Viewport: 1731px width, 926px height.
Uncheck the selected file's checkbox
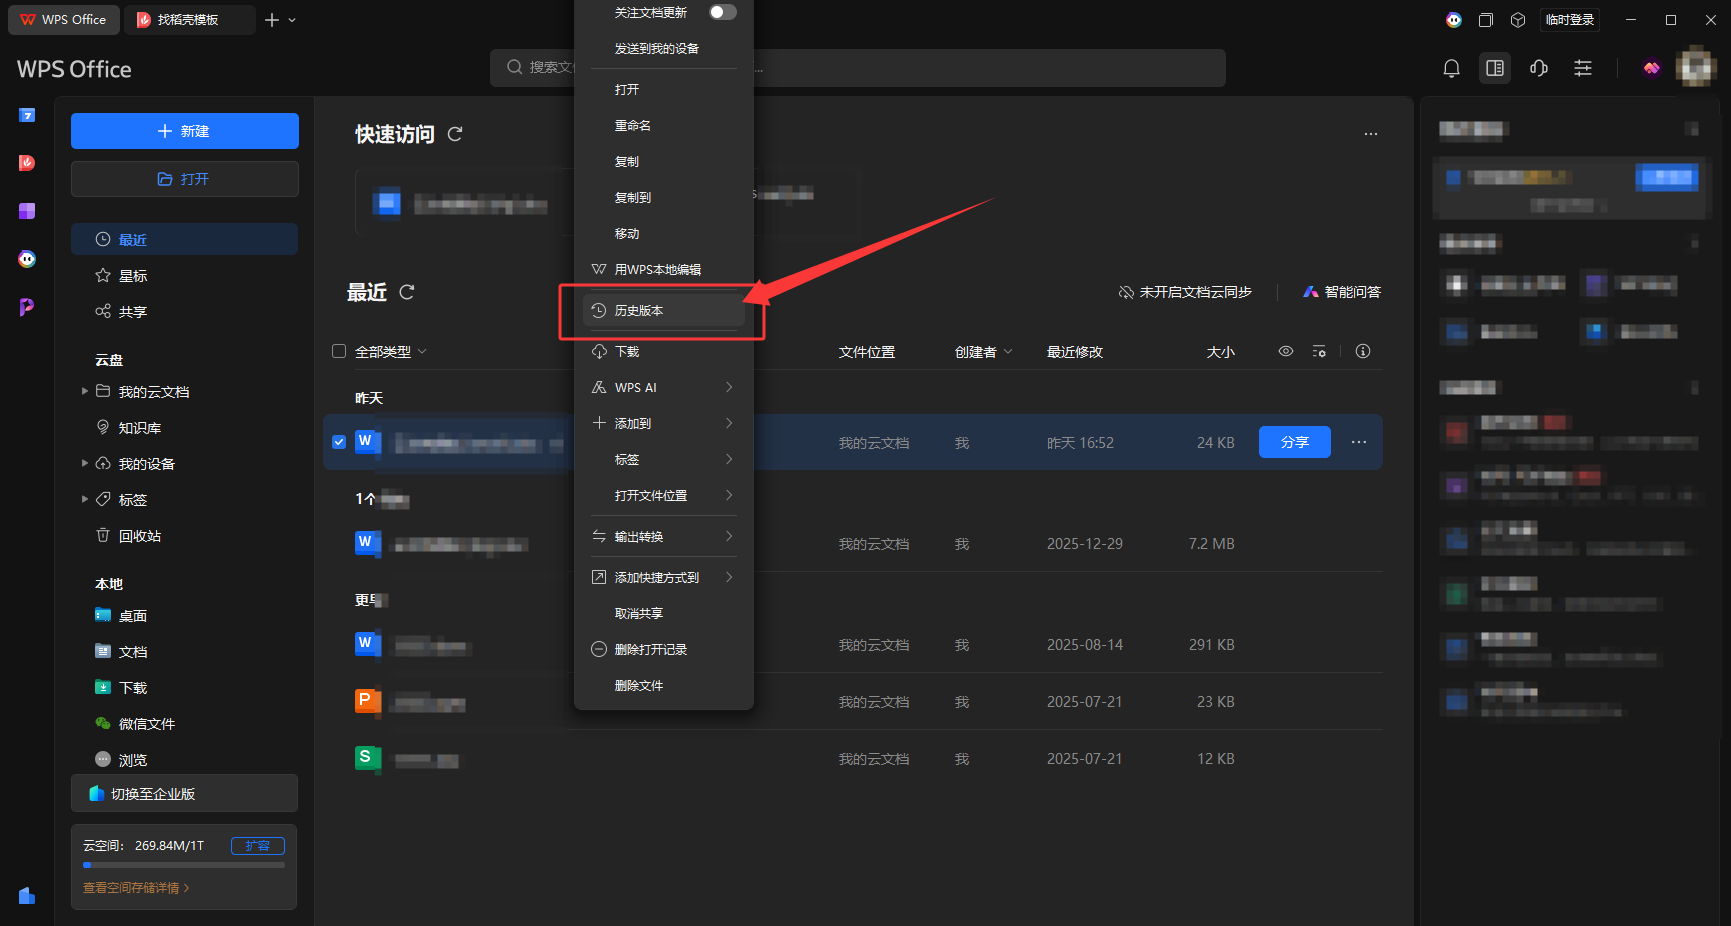(339, 442)
